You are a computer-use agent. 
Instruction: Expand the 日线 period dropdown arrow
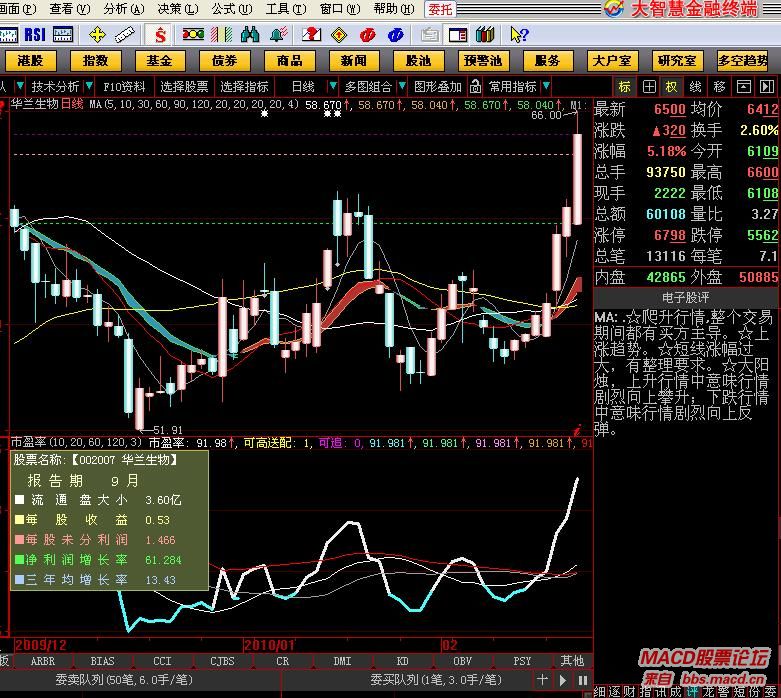333,86
